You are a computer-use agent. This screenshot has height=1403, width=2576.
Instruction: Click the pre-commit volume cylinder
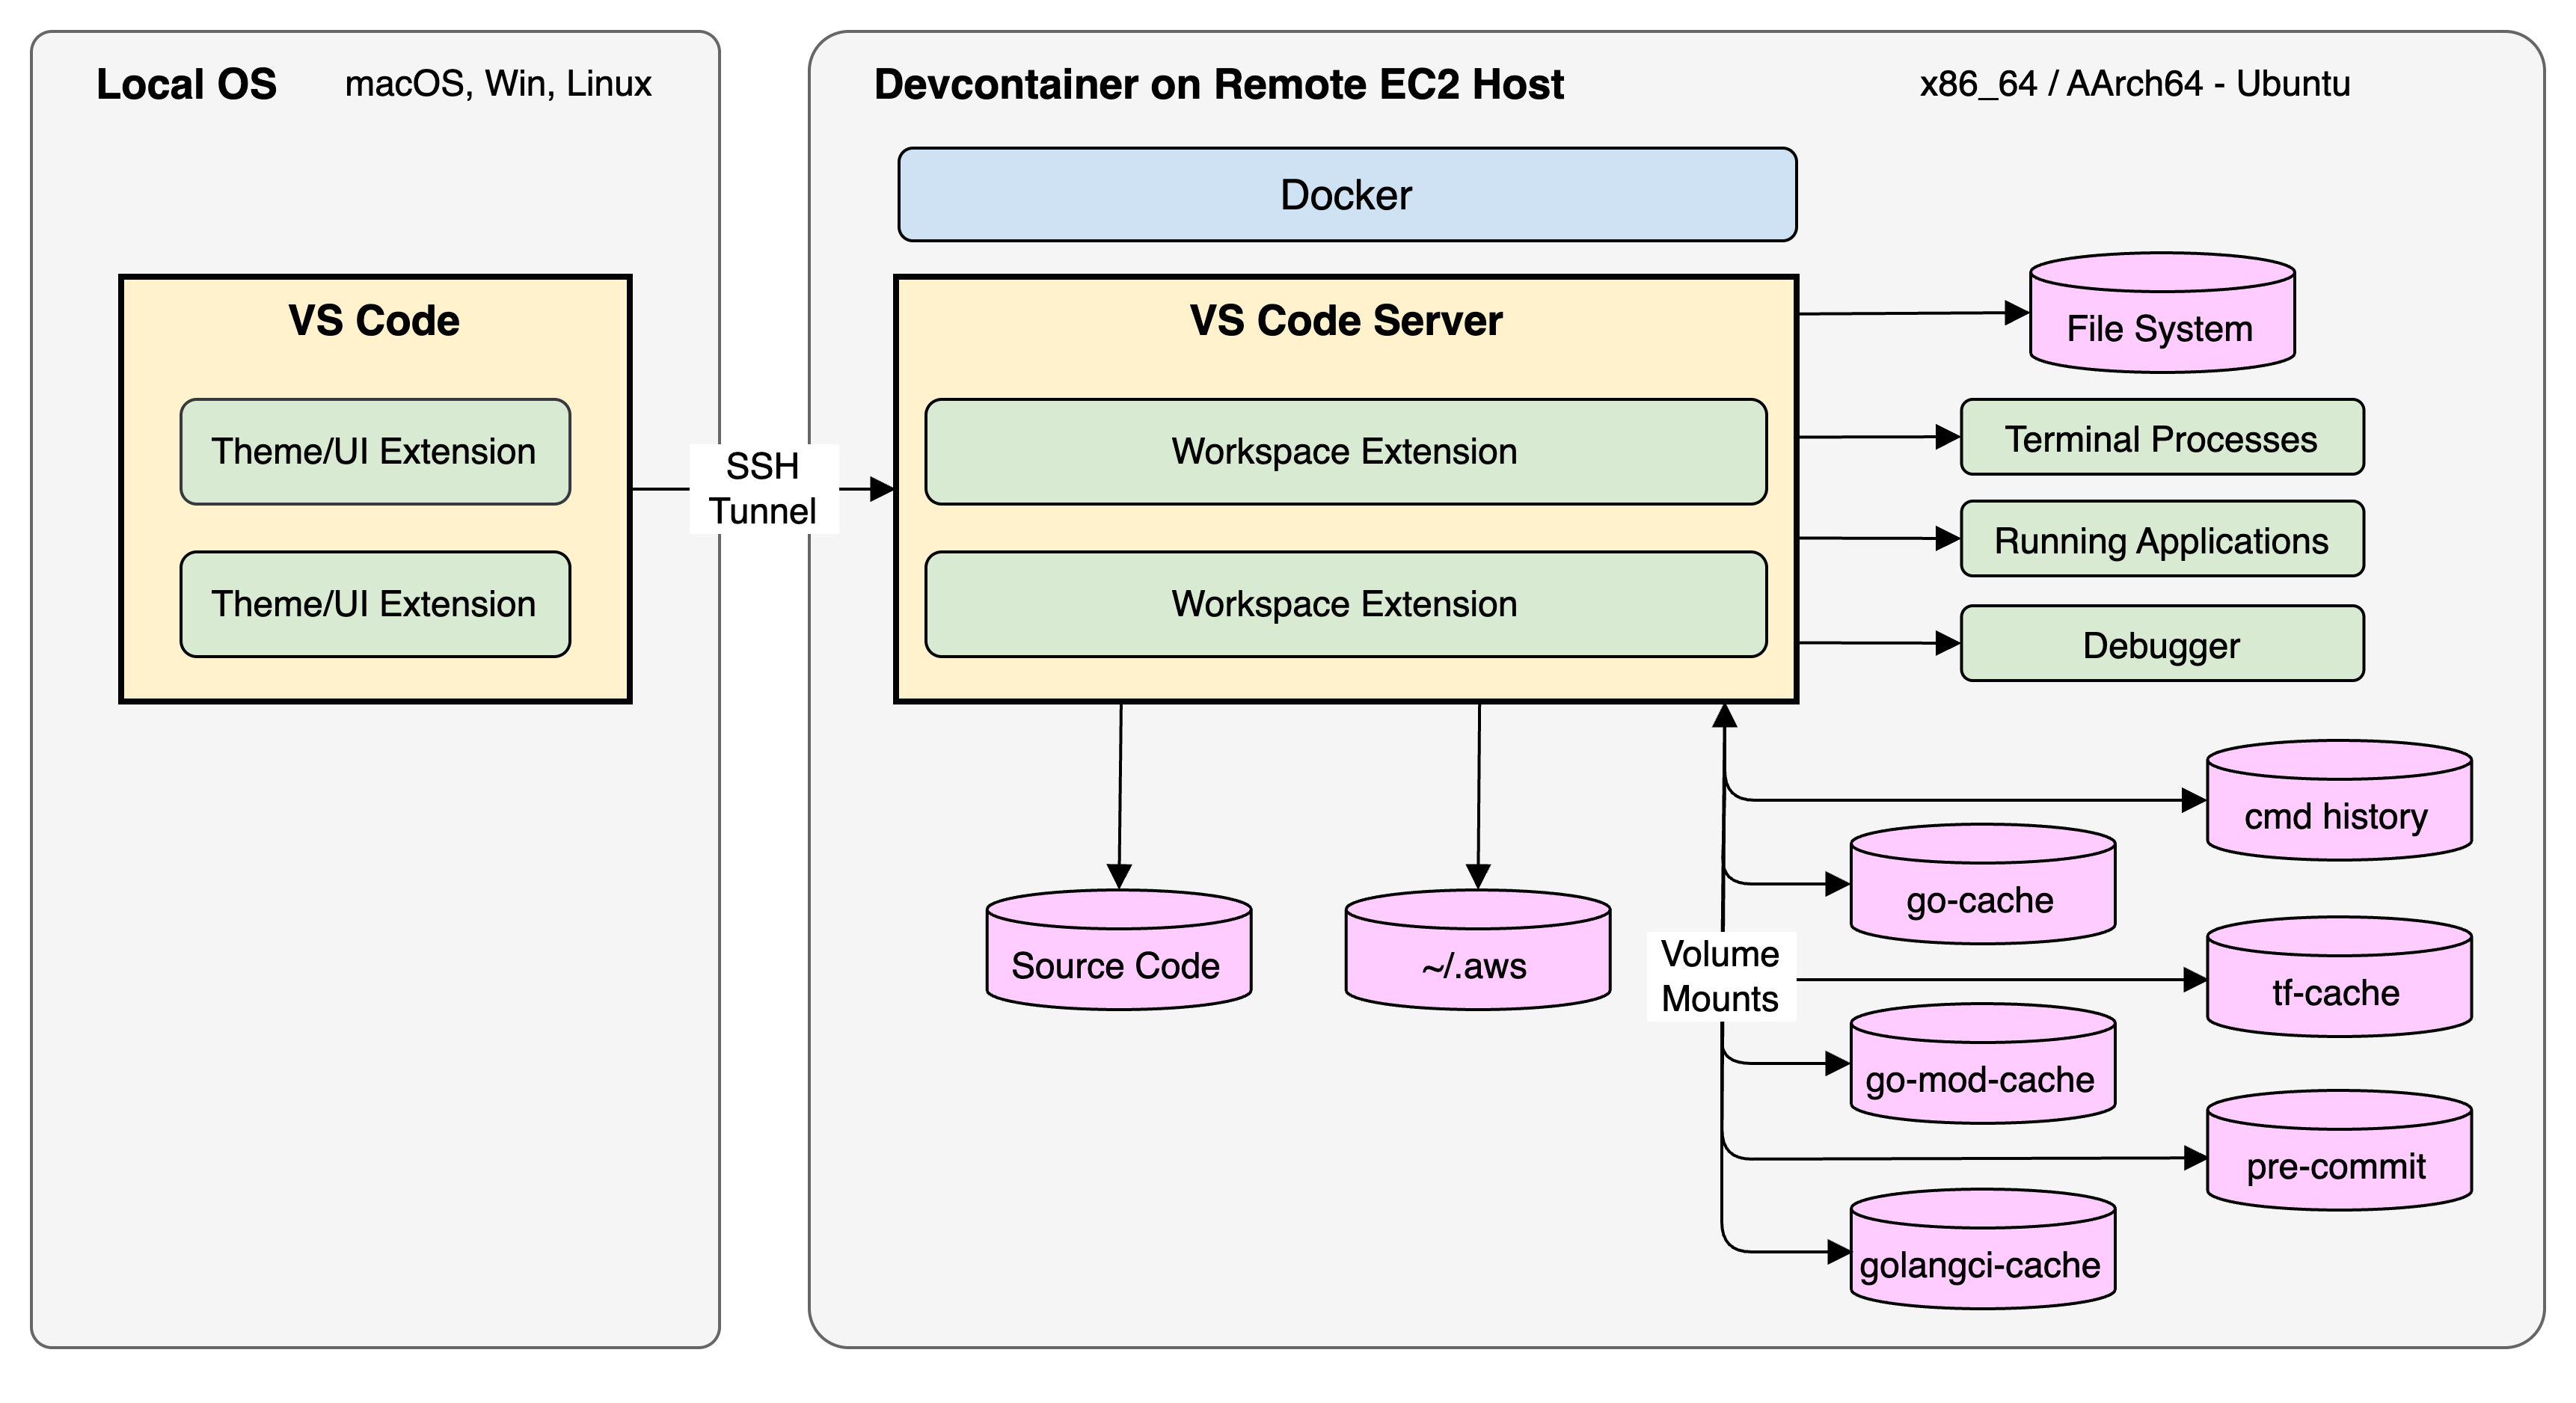click(2339, 1150)
